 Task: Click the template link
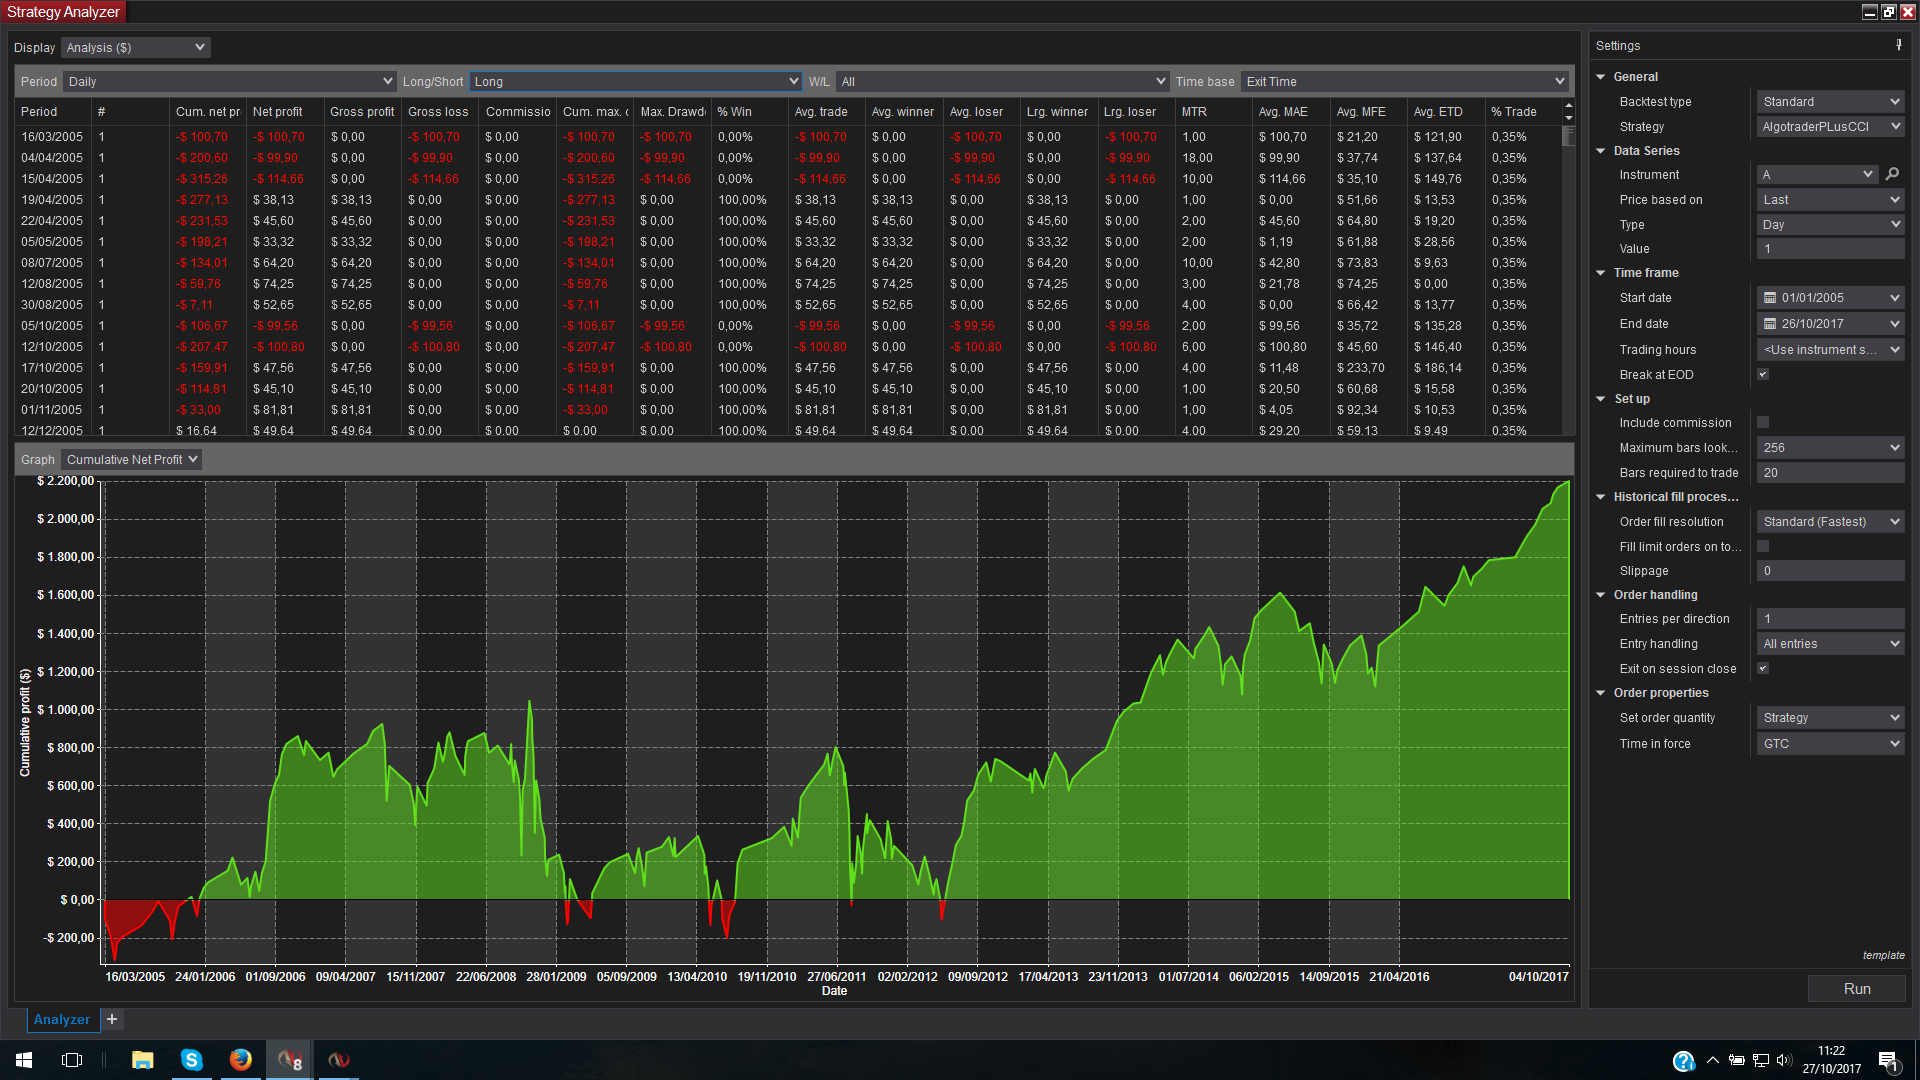1883,955
